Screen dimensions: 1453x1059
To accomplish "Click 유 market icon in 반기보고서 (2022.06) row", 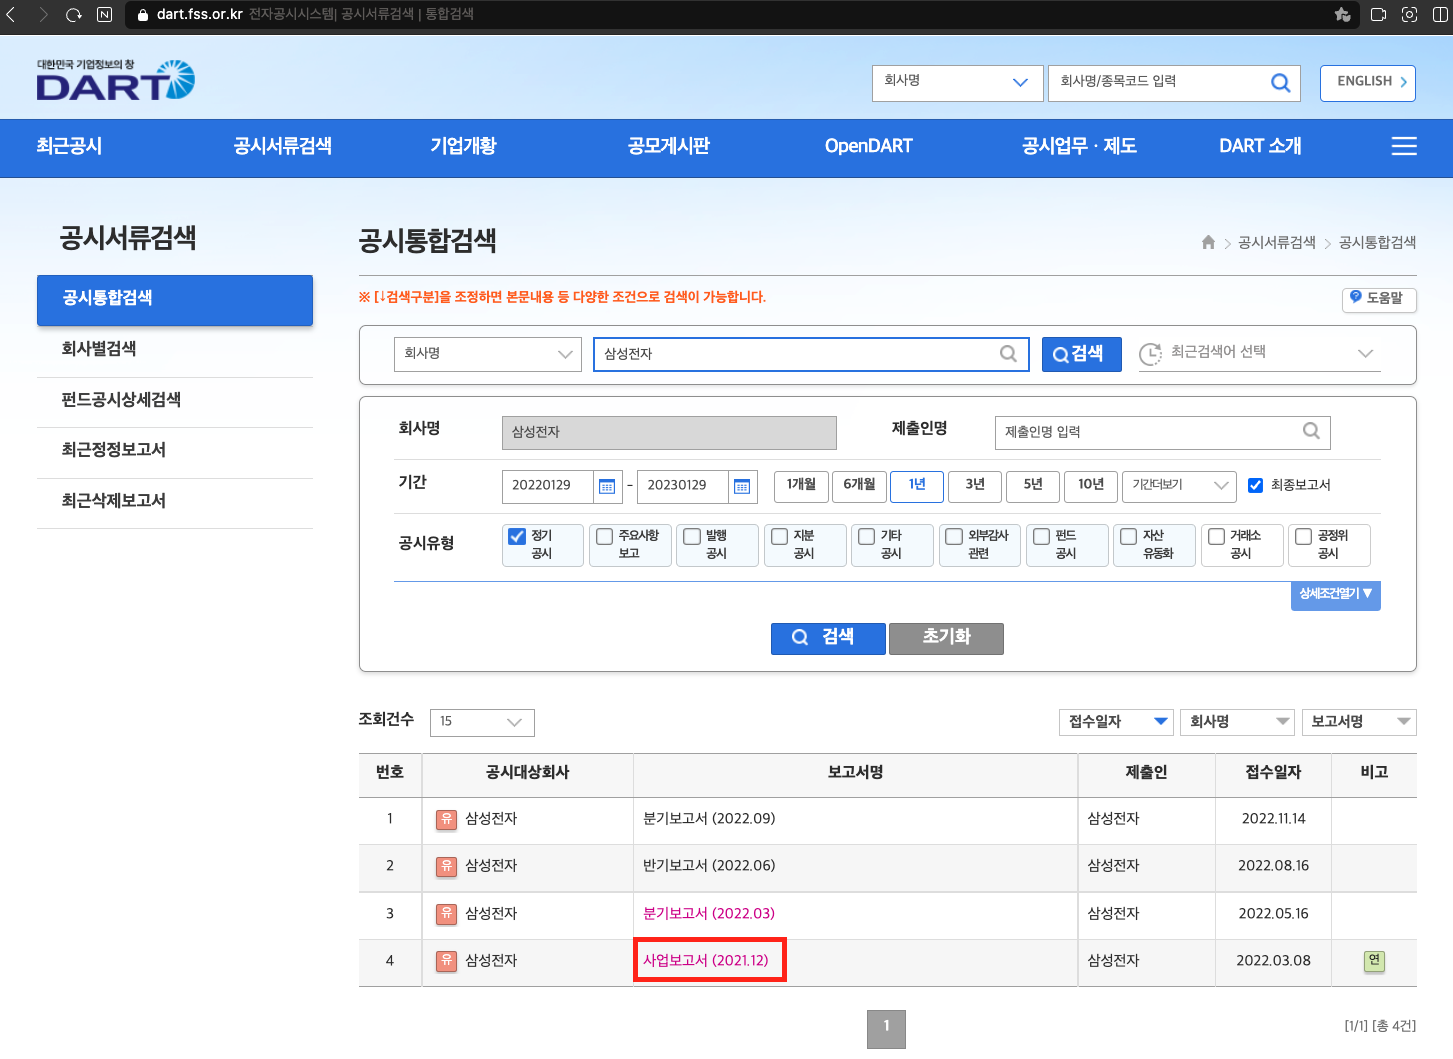I will (x=446, y=866).
